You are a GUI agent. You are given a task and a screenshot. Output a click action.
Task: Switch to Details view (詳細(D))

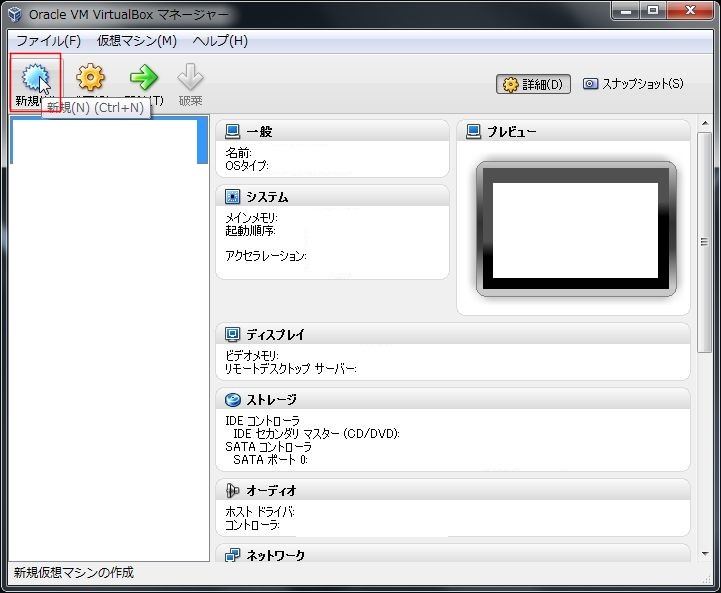[x=533, y=84]
